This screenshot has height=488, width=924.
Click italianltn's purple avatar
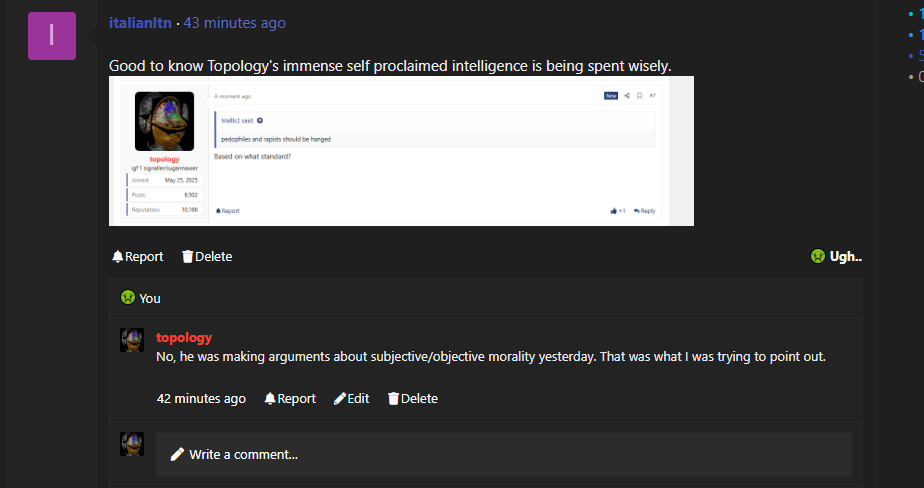pyautogui.click(x=52, y=35)
